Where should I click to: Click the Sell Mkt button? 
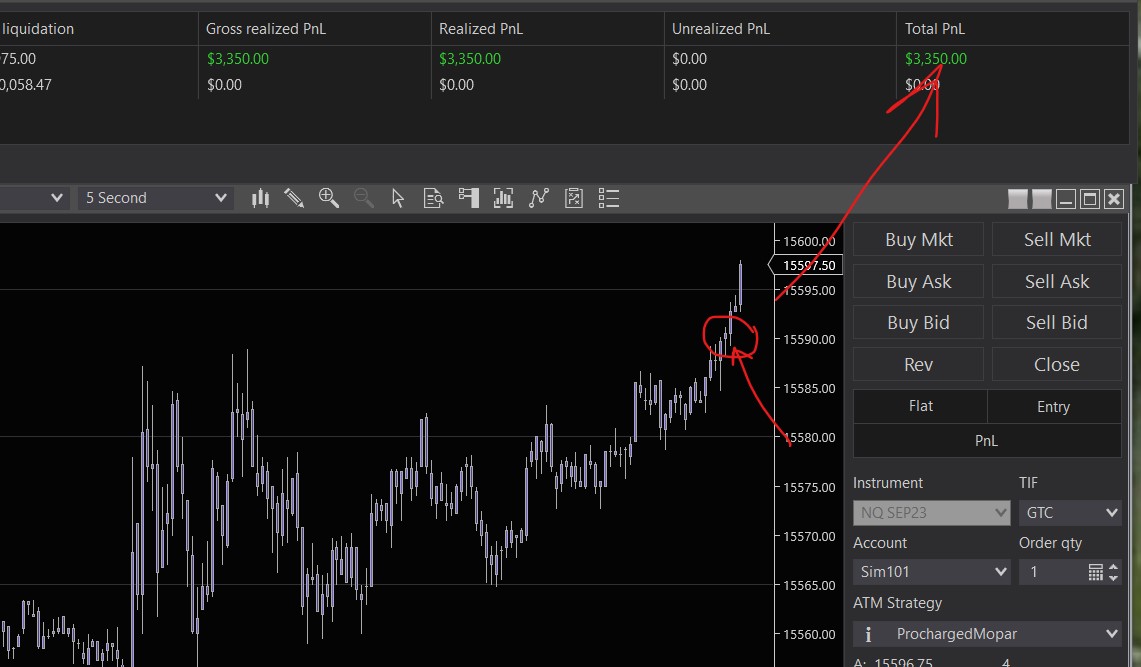tap(1057, 239)
